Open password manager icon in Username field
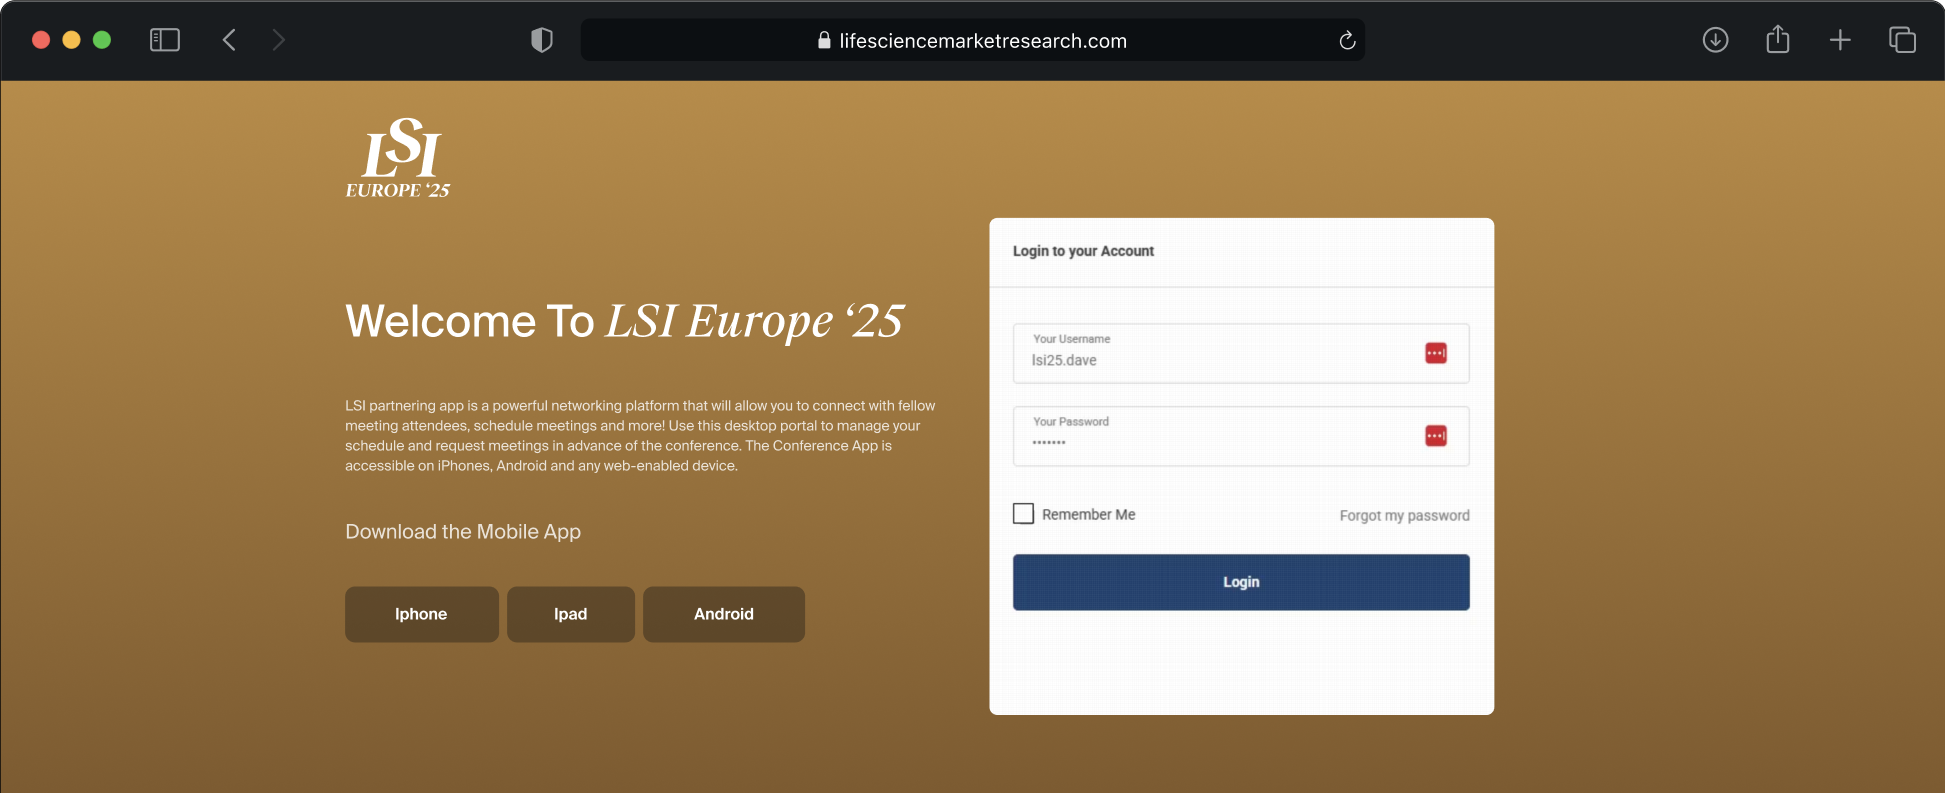 click(x=1436, y=353)
